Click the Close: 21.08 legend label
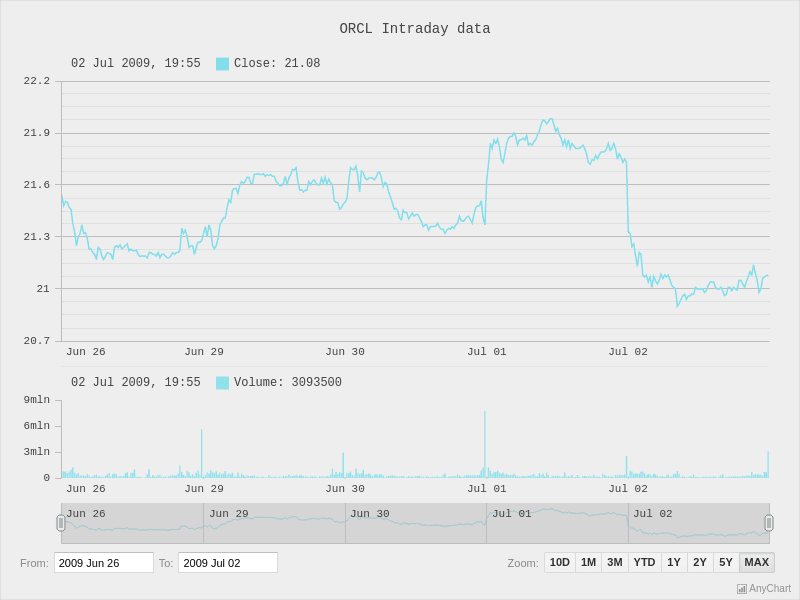The image size is (800, 600). coord(277,63)
